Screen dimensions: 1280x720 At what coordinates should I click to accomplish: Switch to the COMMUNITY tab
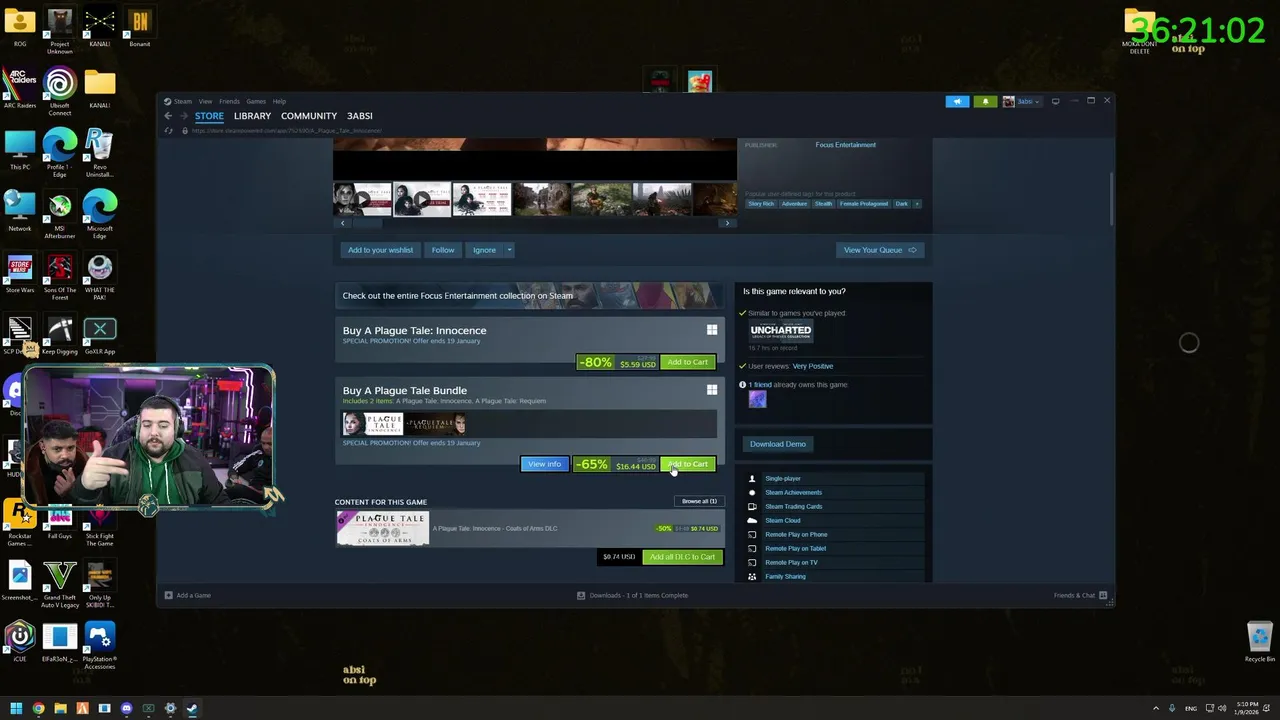pyautogui.click(x=309, y=116)
